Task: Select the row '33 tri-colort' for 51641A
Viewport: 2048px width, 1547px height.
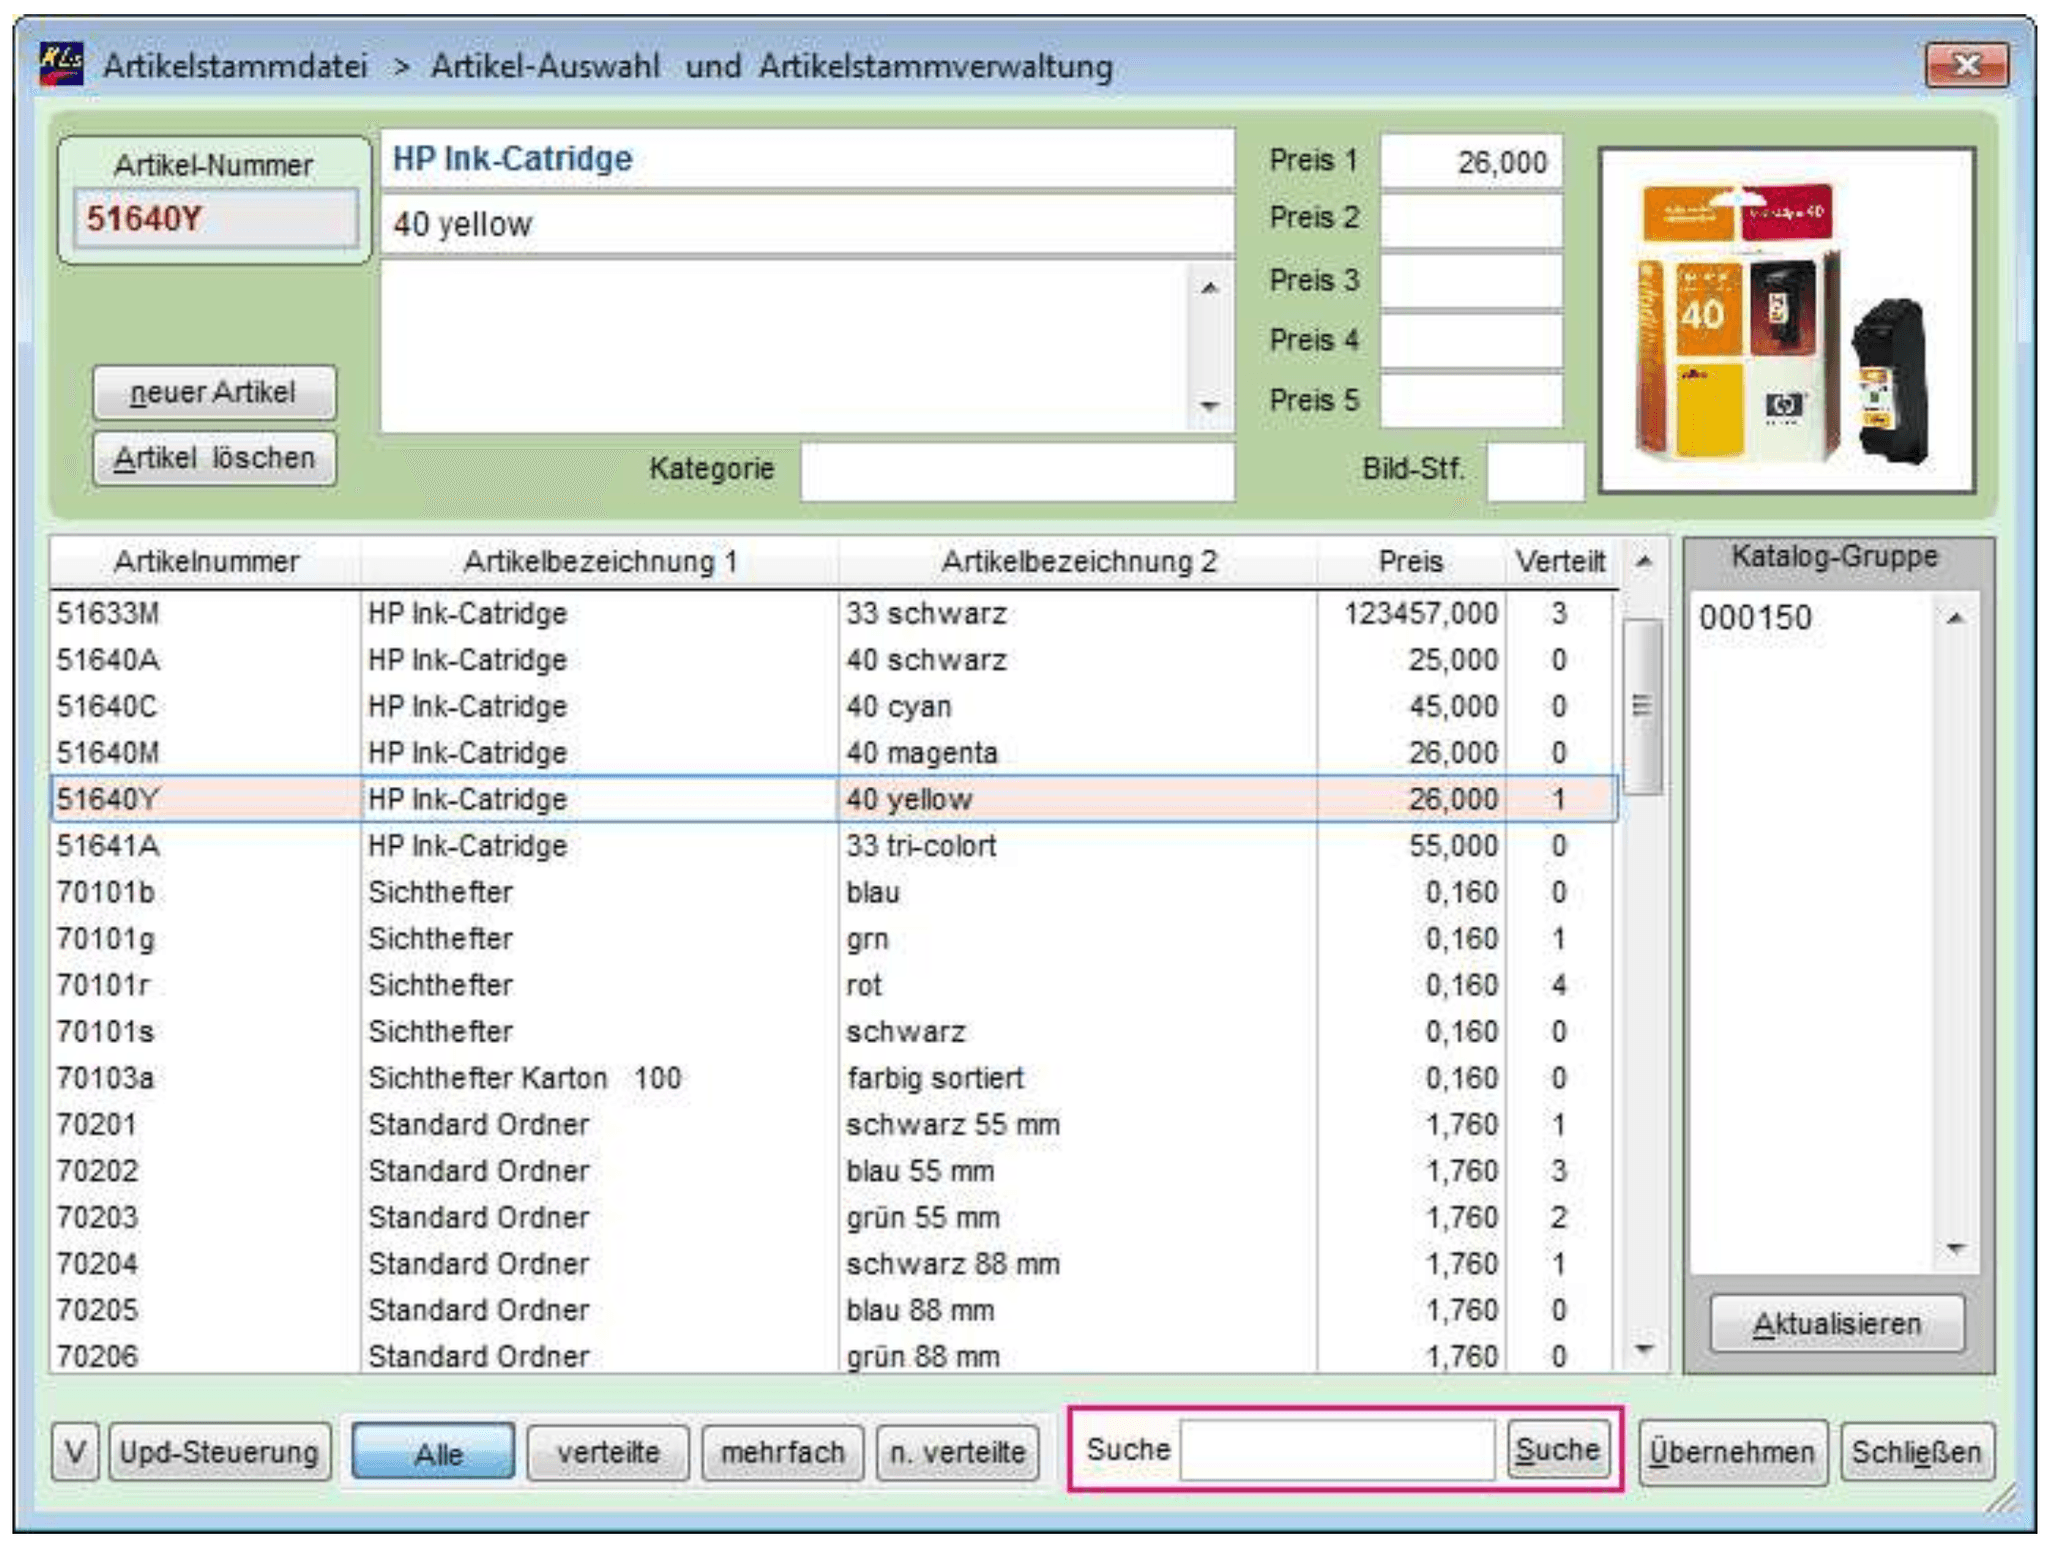Action: 832,845
